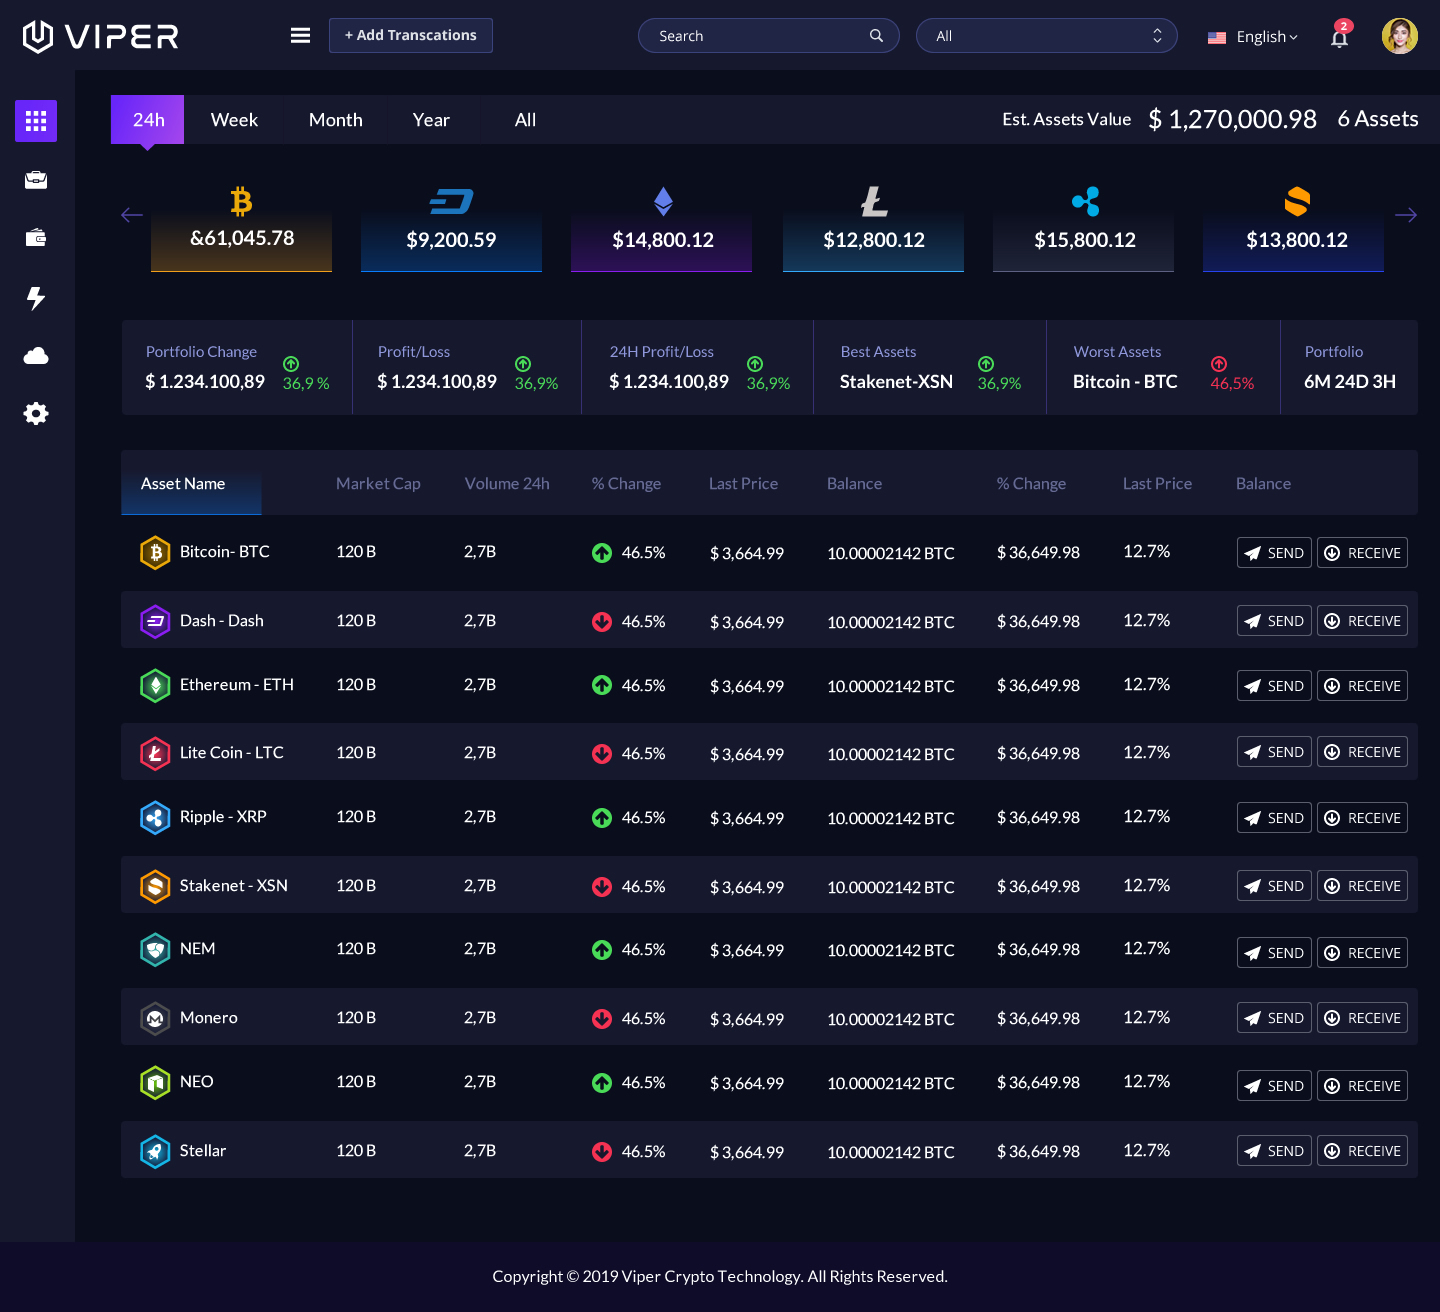Switch to the Week tab

coord(234,120)
